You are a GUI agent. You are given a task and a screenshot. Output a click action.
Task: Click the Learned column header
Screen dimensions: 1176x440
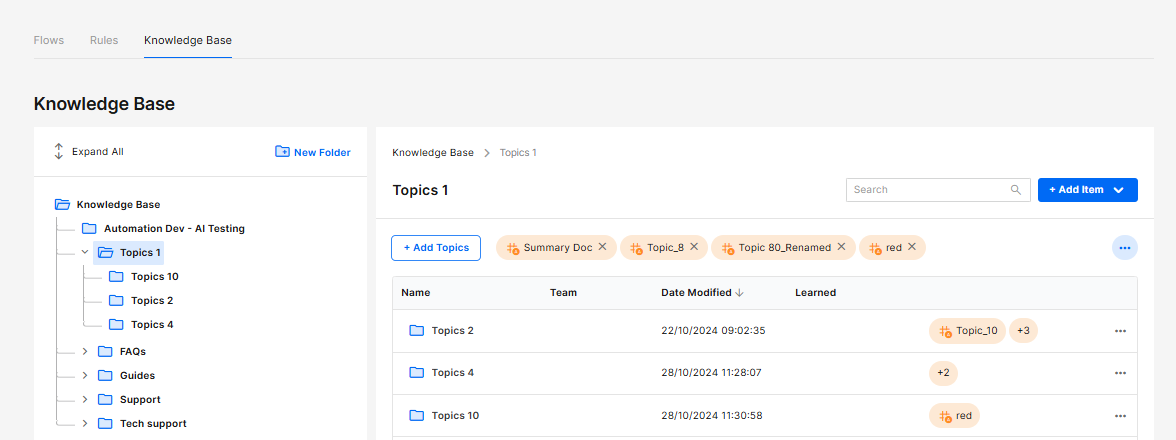point(815,293)
